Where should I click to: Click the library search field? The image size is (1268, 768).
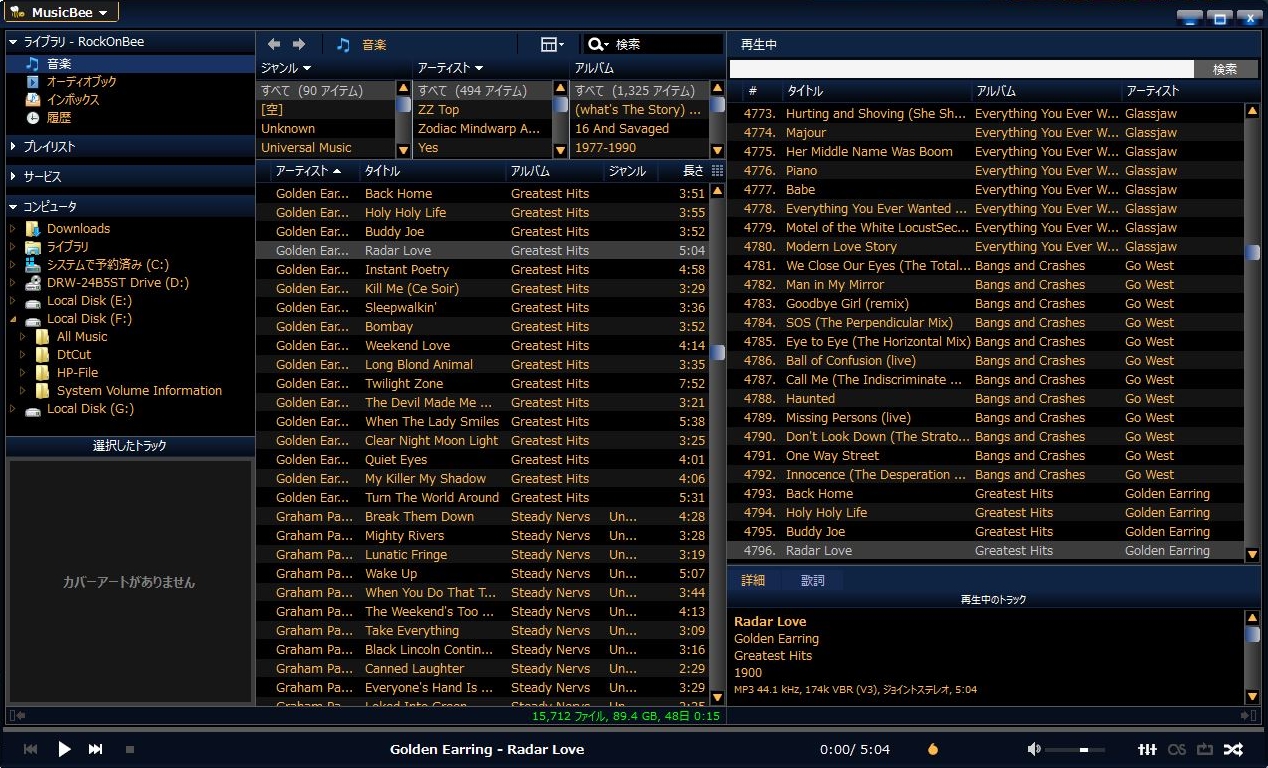667,44
